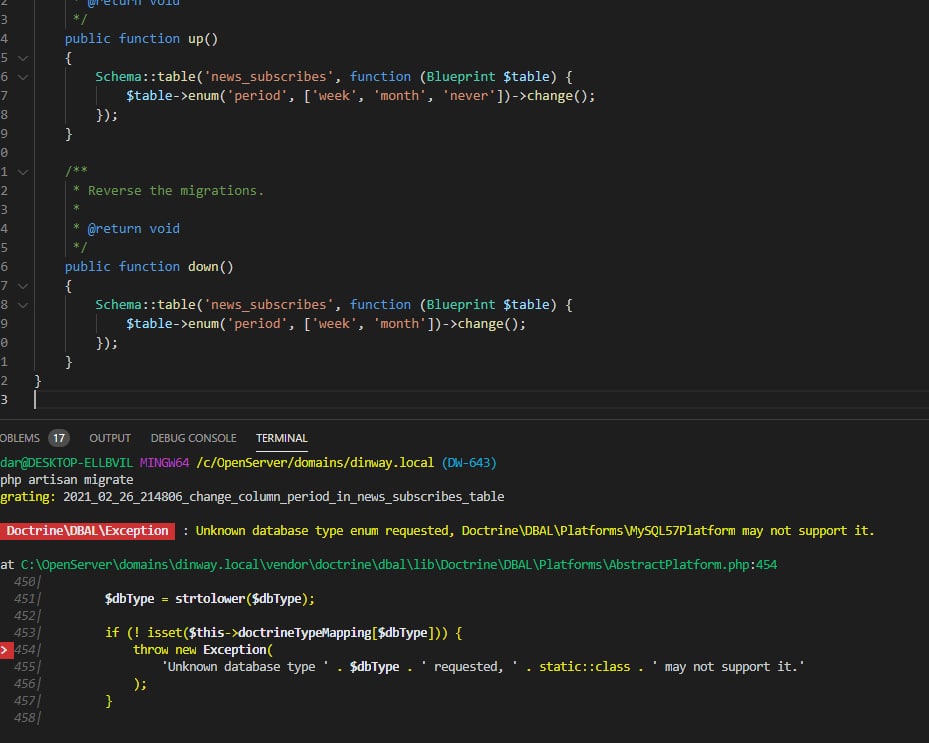The width and height of the screenshot is (929, 743).
Task: Click '* Reverse the migrations.' comment
Action: coord(168,191)
